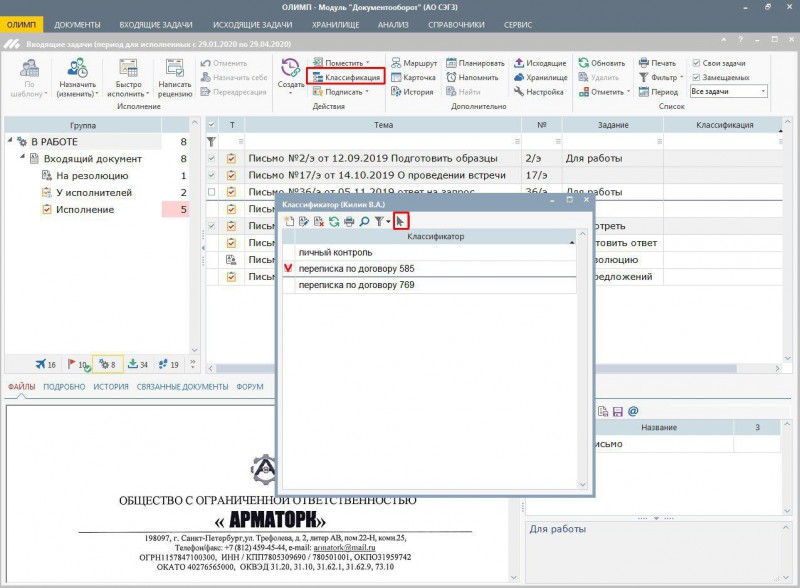Viewport: 800px width, 588px height.
Task: Click the Напомнить button
Action: coord(472,77)
